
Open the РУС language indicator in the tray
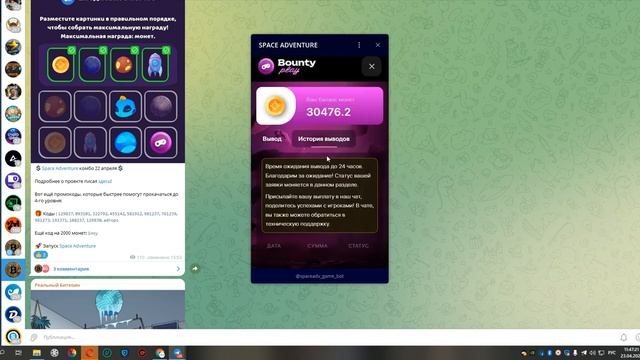(x=611, y=353)
